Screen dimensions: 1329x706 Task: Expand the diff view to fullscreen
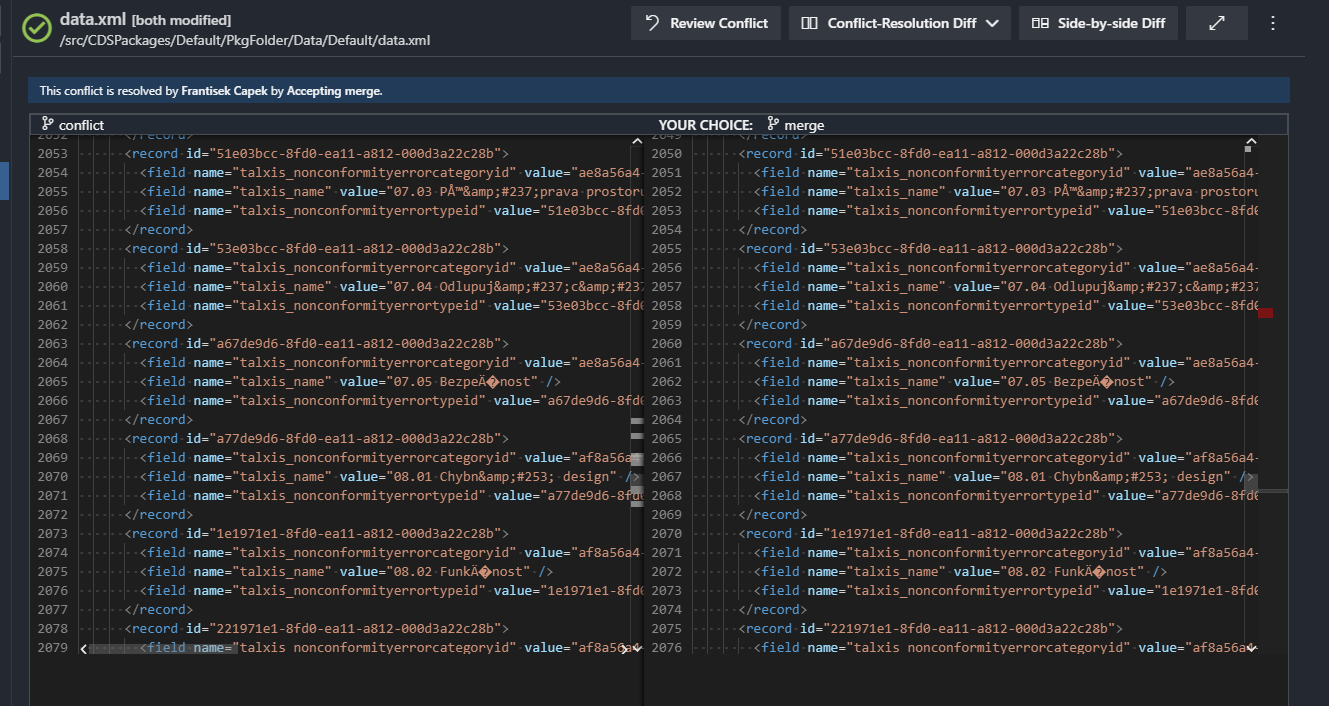click(1216, 23)
